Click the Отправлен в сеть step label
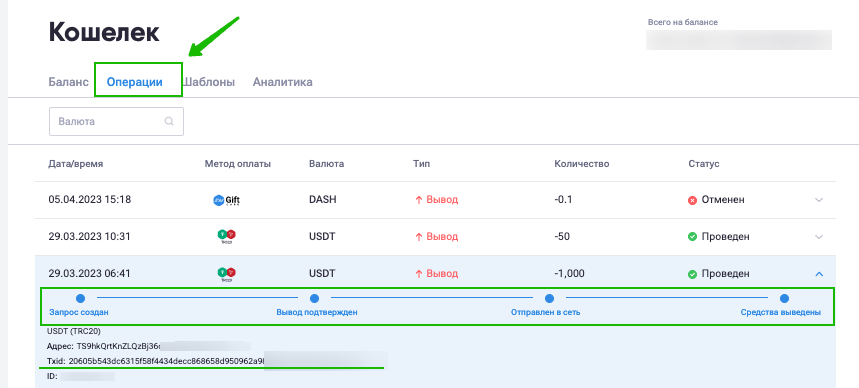Viewport: 859px width, 388px height. click(546, 313)
